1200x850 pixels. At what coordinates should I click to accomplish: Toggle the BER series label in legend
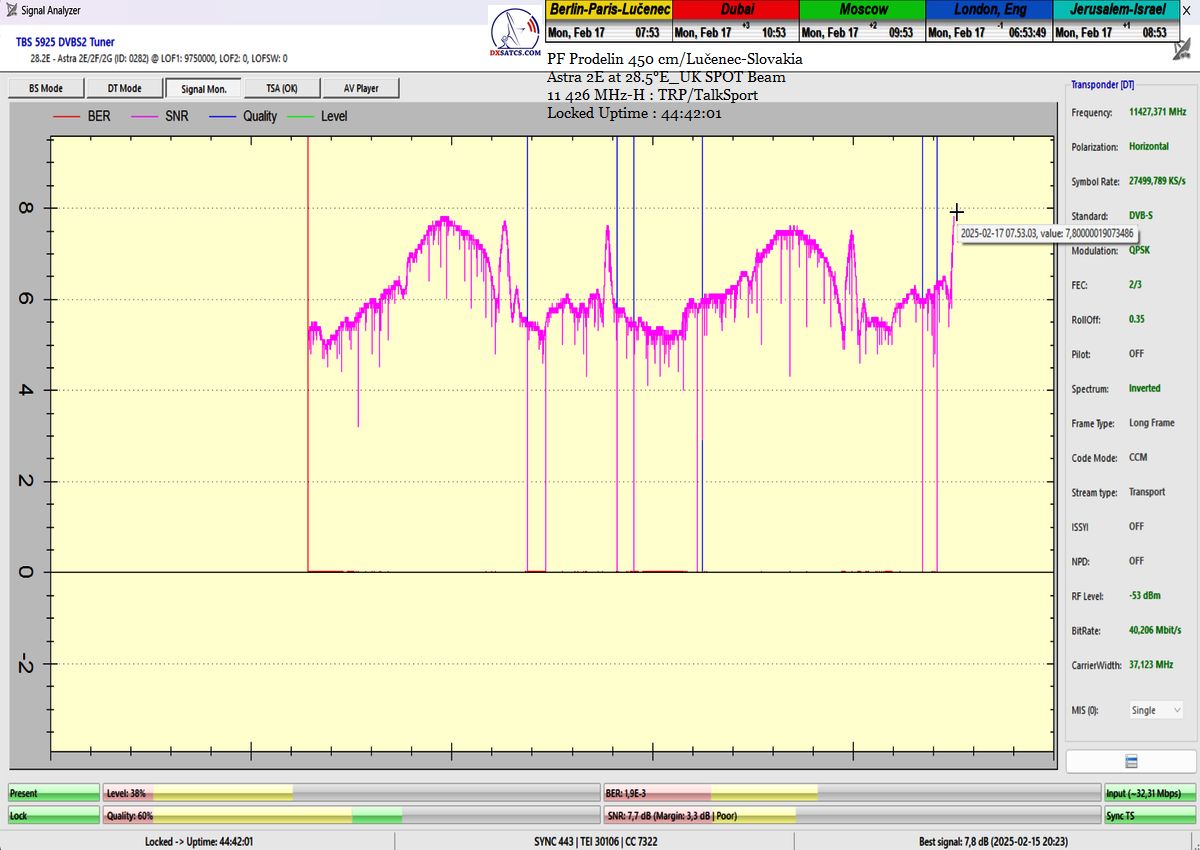[99, 117]
